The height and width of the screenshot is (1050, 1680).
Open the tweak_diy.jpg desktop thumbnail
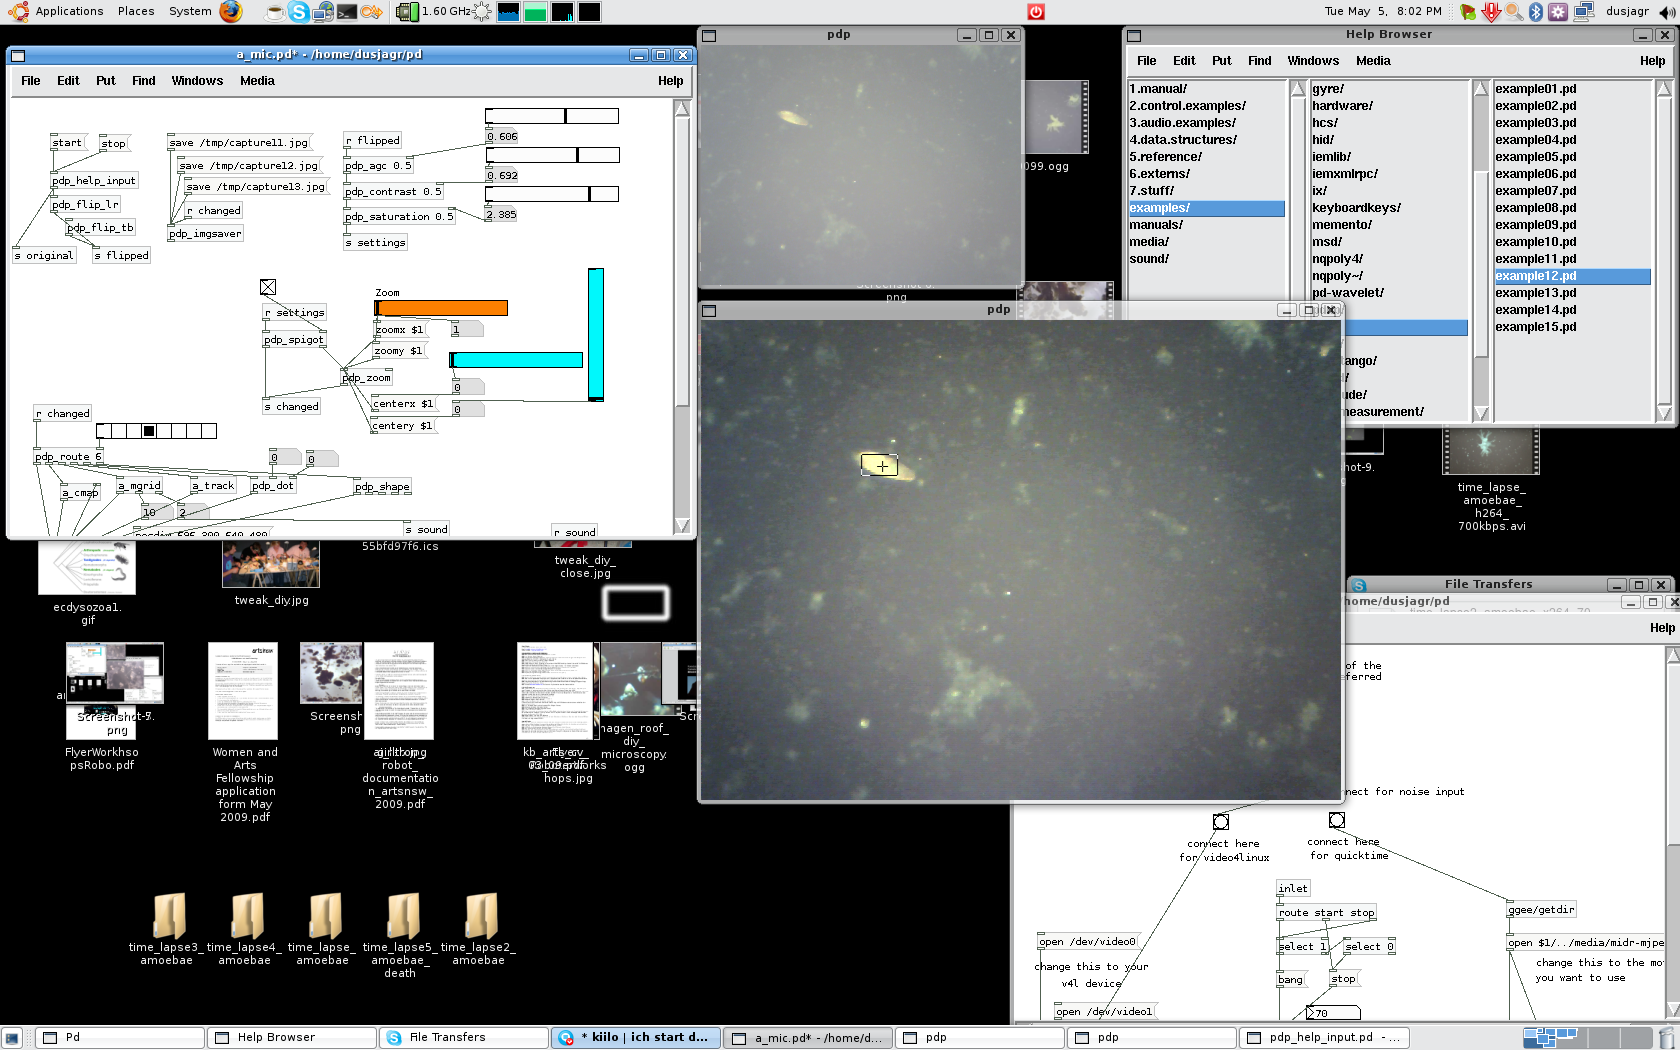[271, 564]
